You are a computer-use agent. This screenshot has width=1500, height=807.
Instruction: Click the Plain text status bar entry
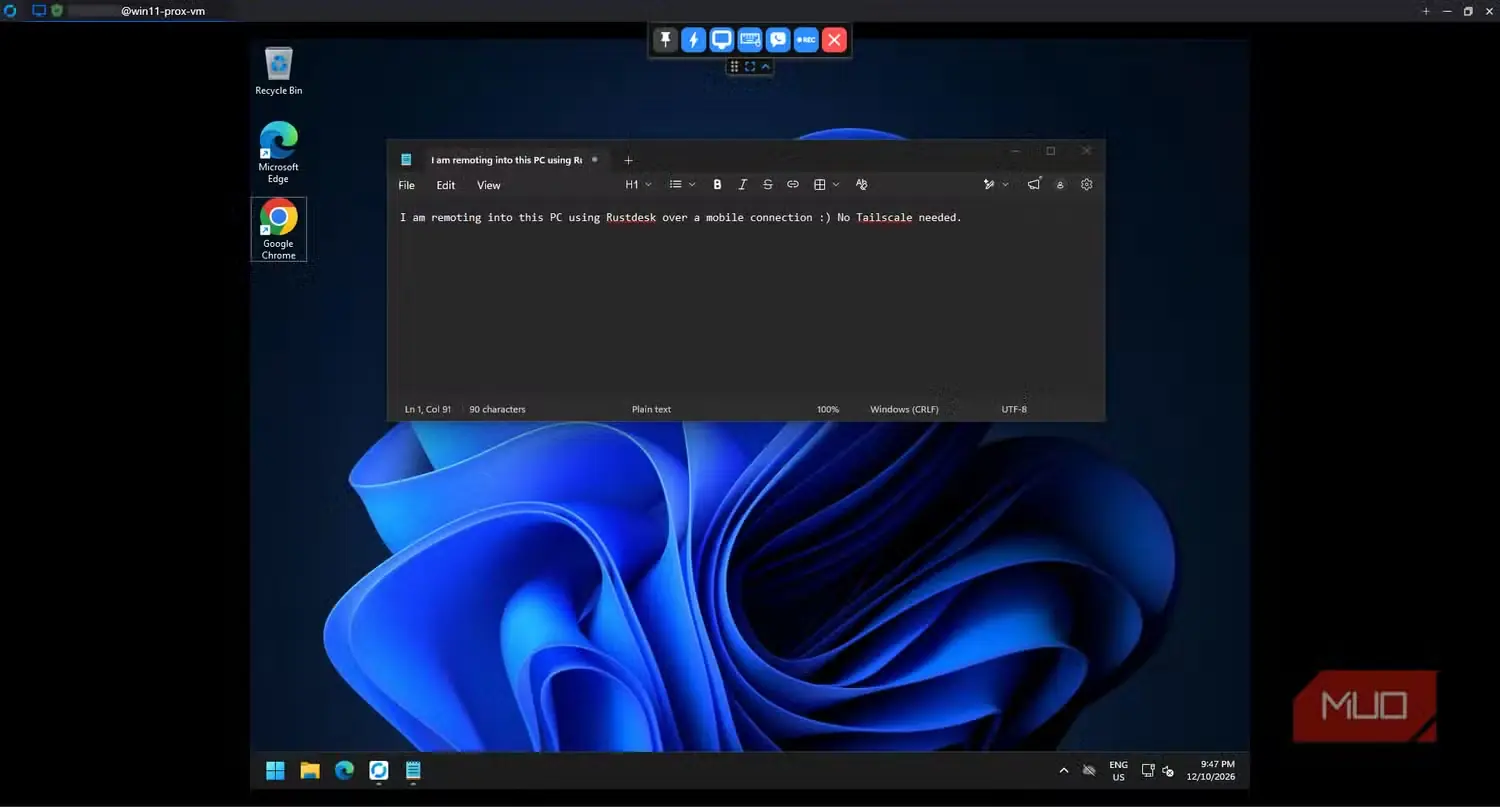(651, 409)
